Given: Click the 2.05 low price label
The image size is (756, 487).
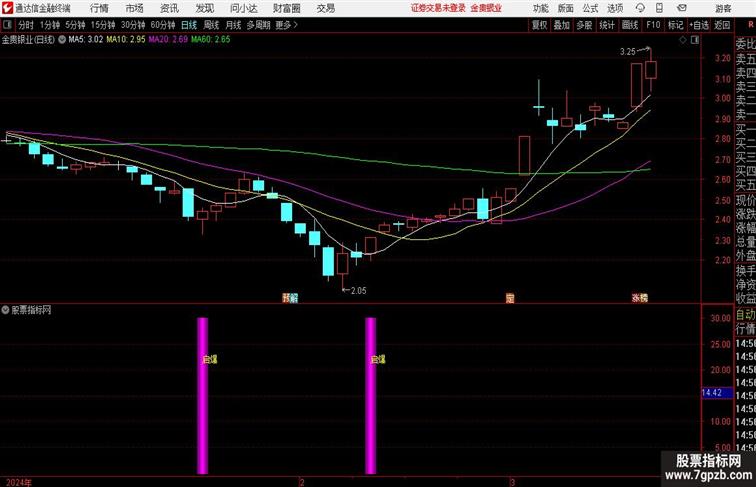Looking at the screenshot, I should coord(358,291).
